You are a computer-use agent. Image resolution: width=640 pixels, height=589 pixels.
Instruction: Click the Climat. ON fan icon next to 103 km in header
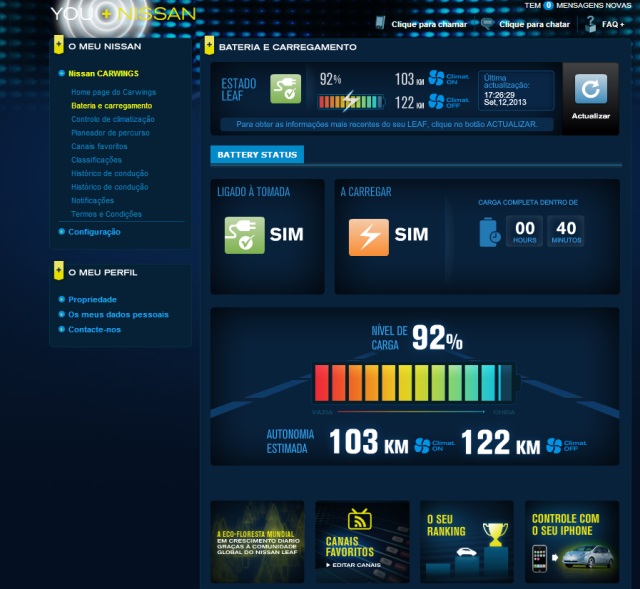(436, 78)
